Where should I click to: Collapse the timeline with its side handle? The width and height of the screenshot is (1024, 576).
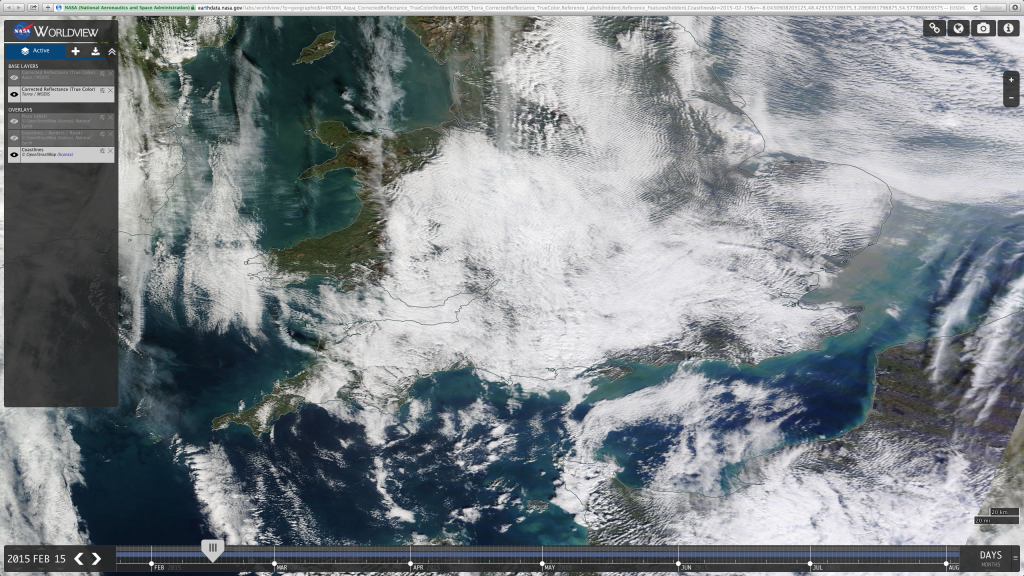click(x=1016, y=558)
